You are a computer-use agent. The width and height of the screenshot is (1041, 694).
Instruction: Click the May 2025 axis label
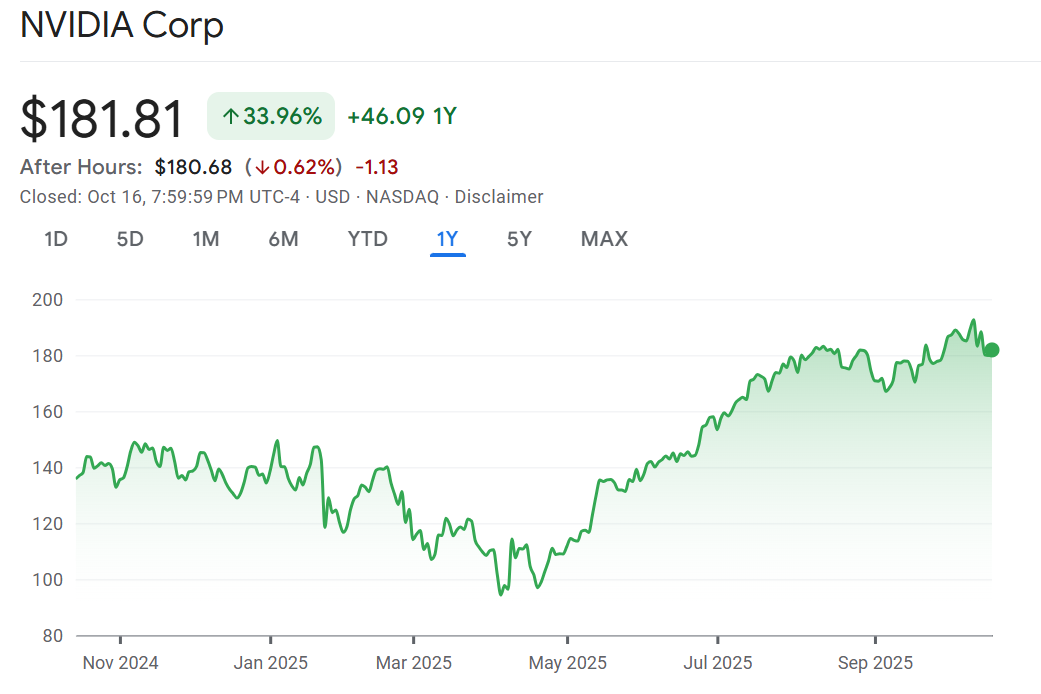pyautogui.click(x=567, y=663)
